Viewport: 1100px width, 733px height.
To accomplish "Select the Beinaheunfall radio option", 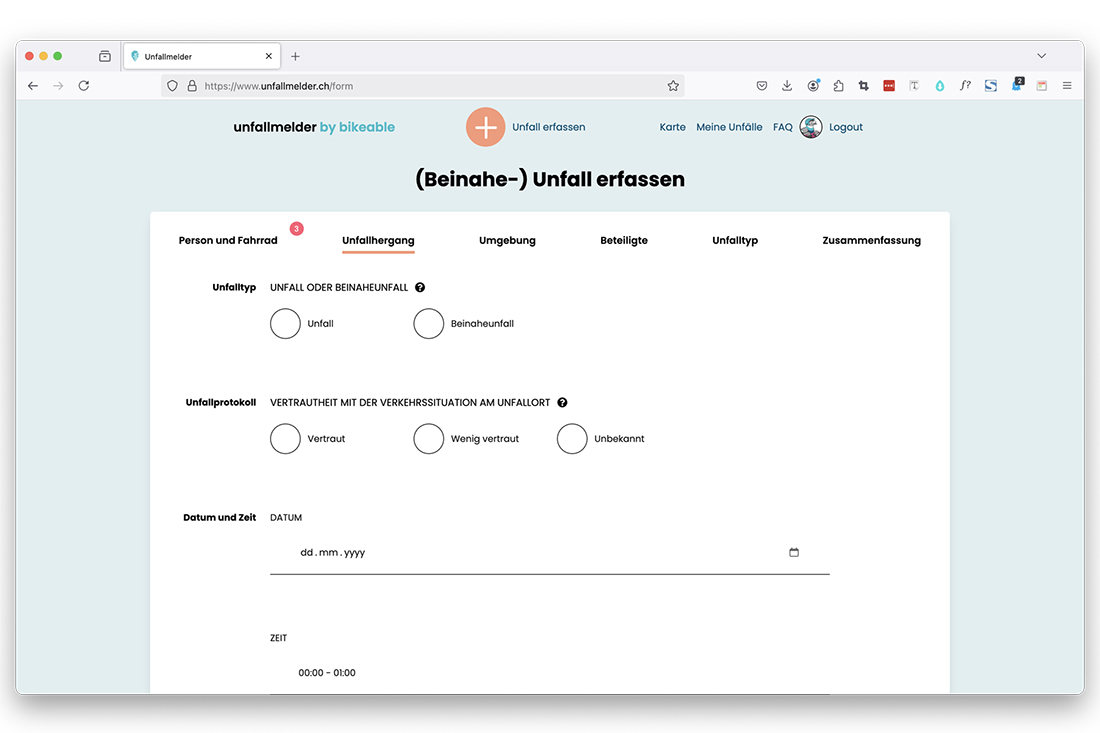I will tap(429, 323).
